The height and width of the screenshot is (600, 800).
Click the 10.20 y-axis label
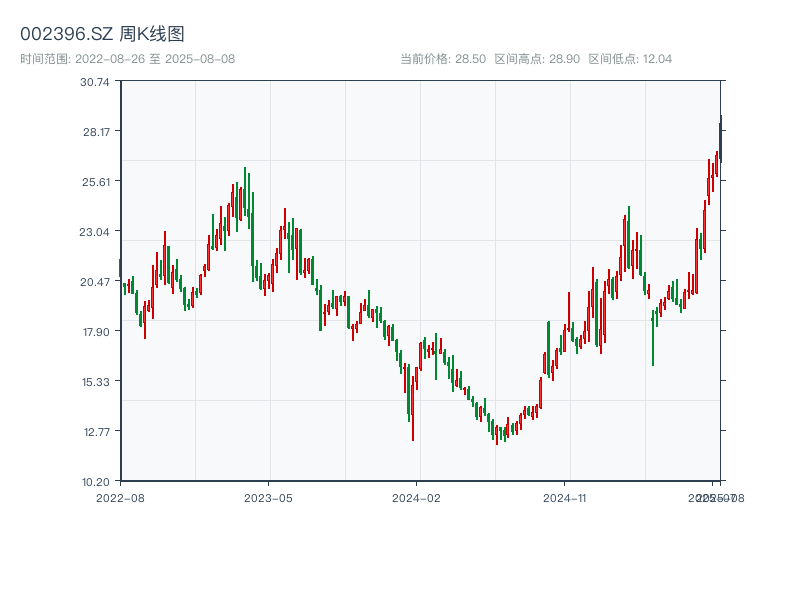pyautogui.click(x=95, y=482)
